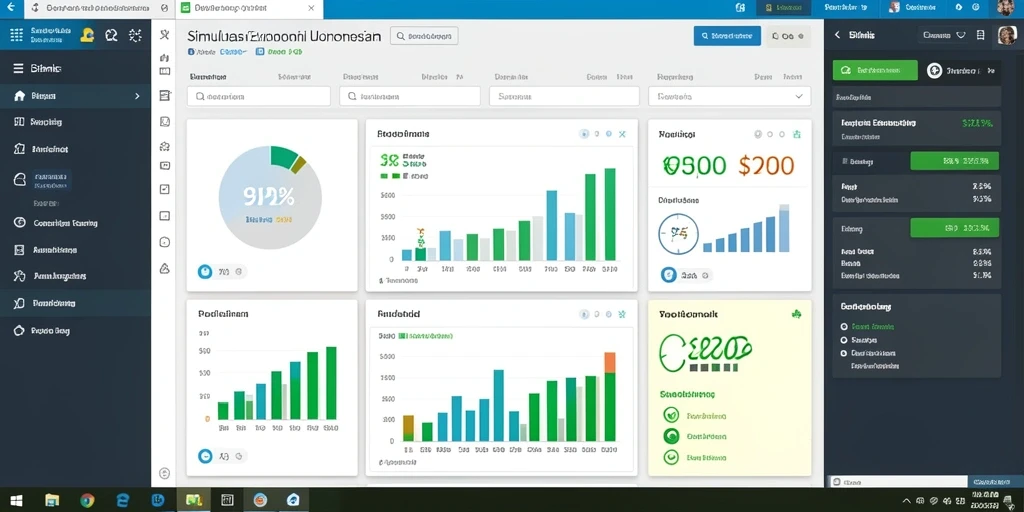
Task: Select the third radio option in right panel
Action: 844,353
